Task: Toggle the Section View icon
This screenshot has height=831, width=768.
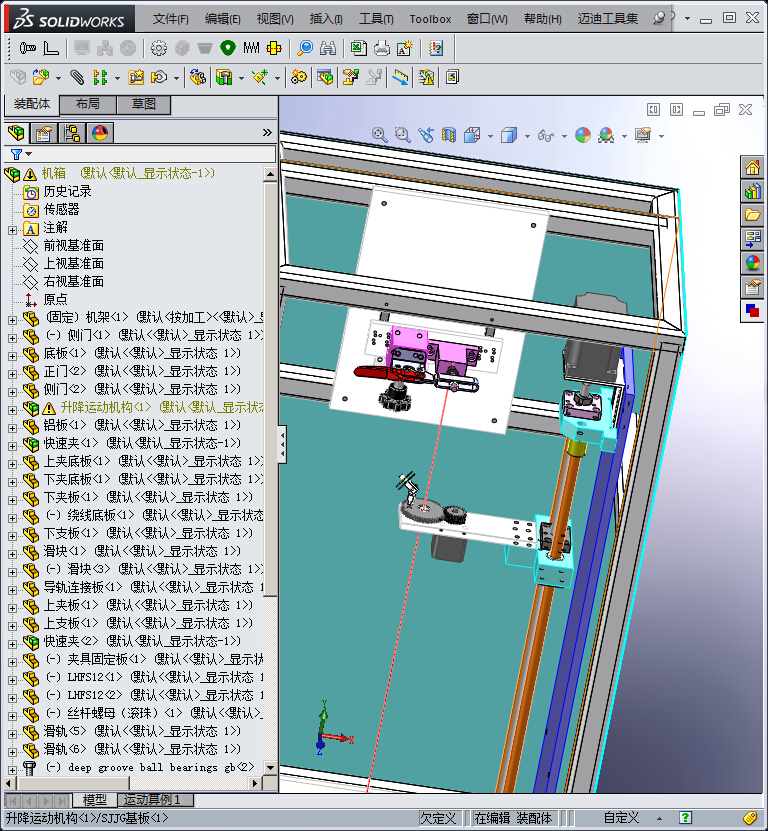Action: coord(448,135)
